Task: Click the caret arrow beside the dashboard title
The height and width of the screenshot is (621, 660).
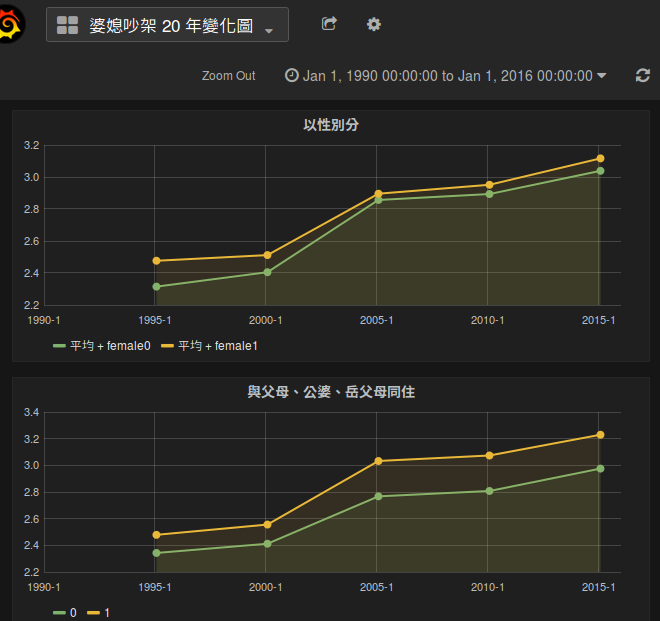Action: tap(269, 30)
